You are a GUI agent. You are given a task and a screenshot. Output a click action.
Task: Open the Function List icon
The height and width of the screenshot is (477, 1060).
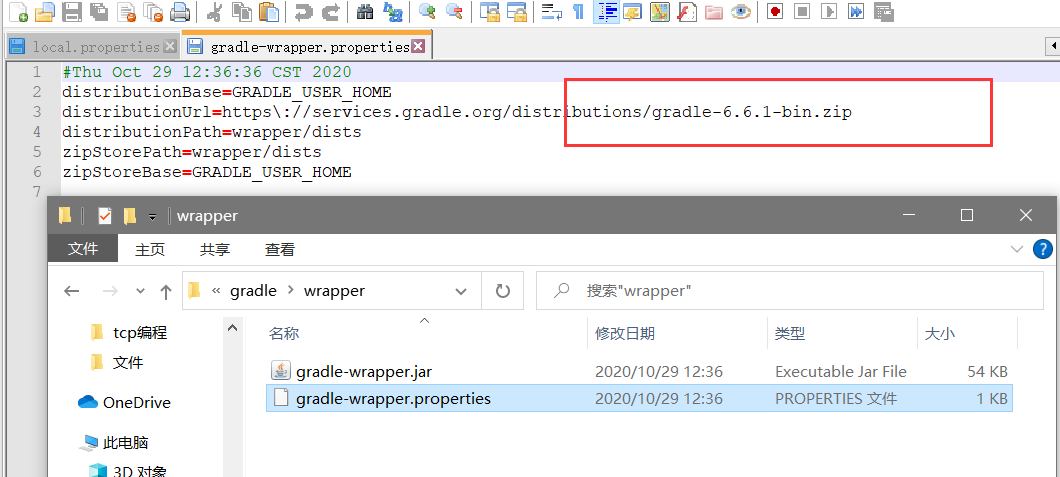coord(688,11)
